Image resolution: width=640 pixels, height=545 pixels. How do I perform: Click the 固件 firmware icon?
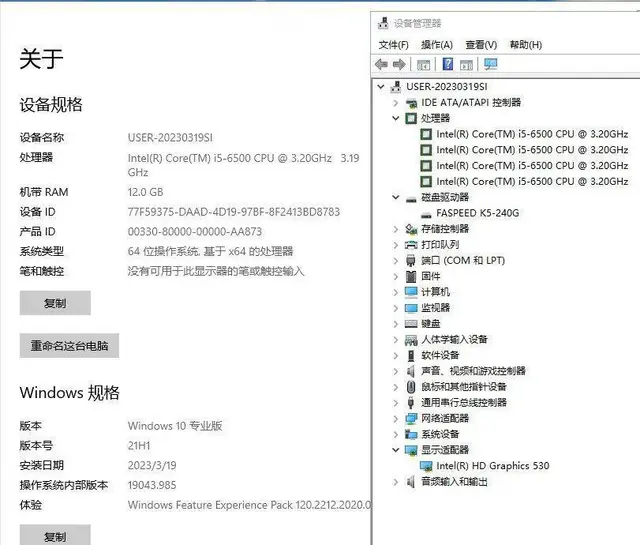click(x=411, y=276)
